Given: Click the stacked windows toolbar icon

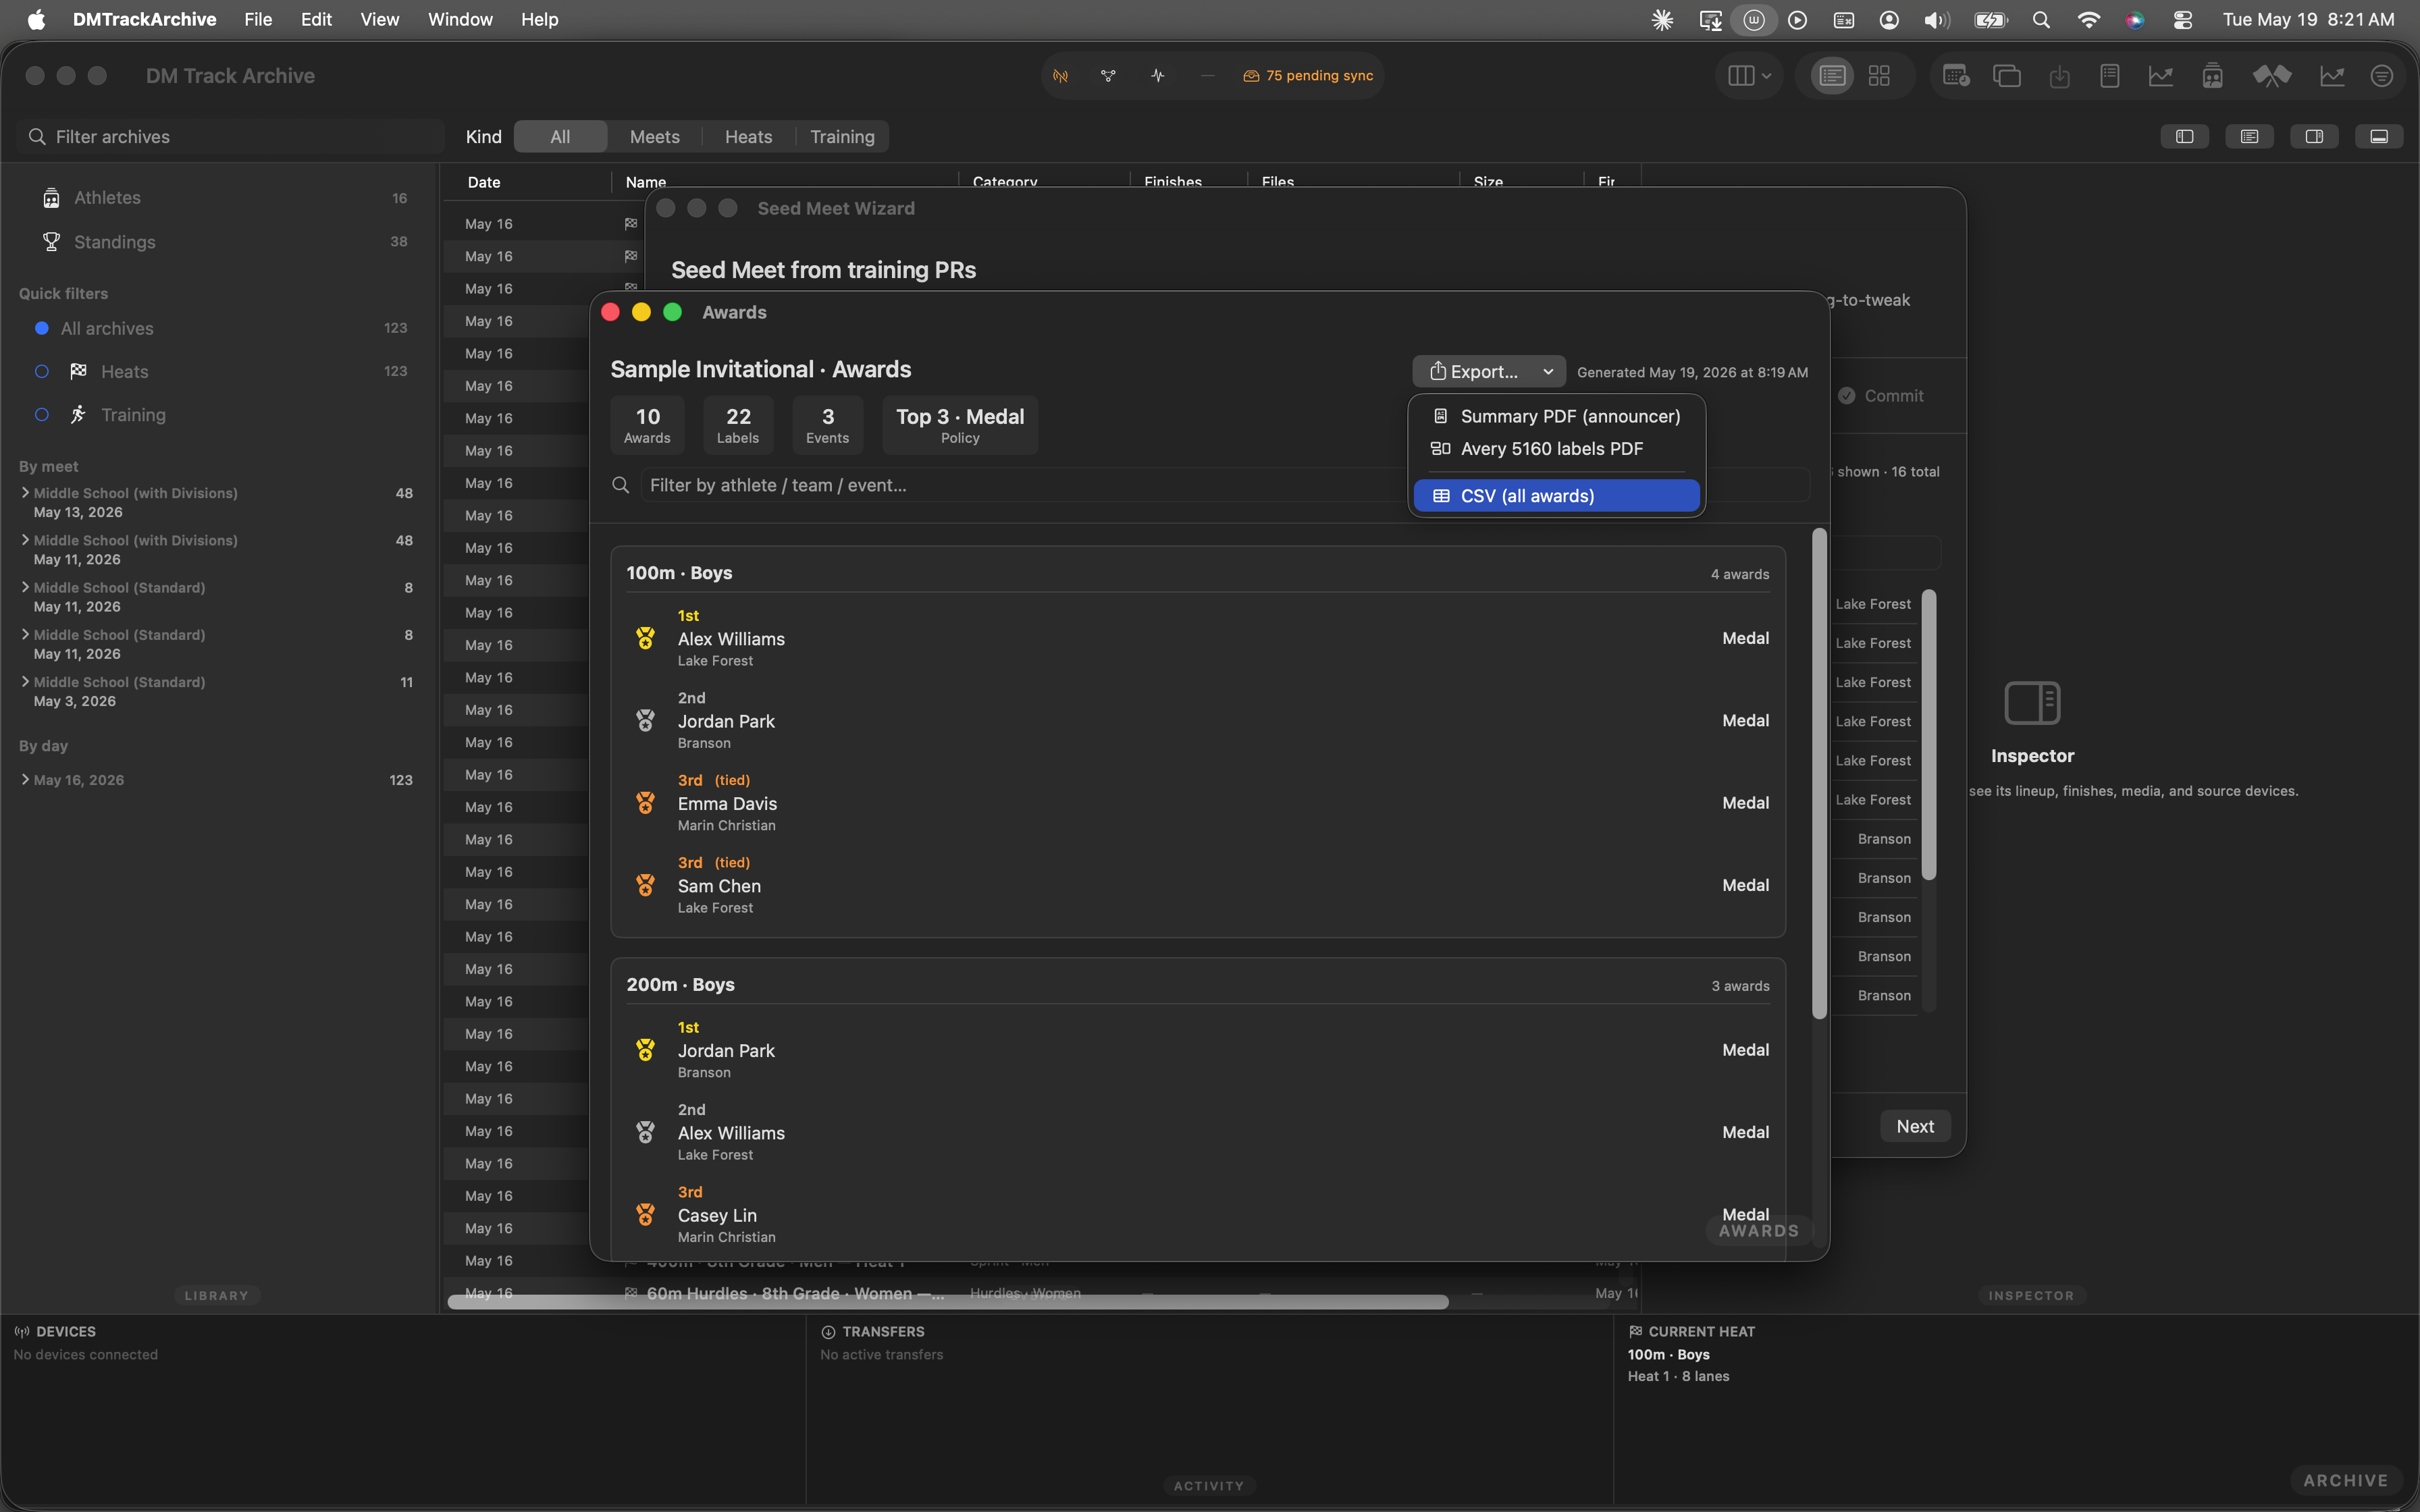Looking at the screenshot, I should [x=2006, y=76].
